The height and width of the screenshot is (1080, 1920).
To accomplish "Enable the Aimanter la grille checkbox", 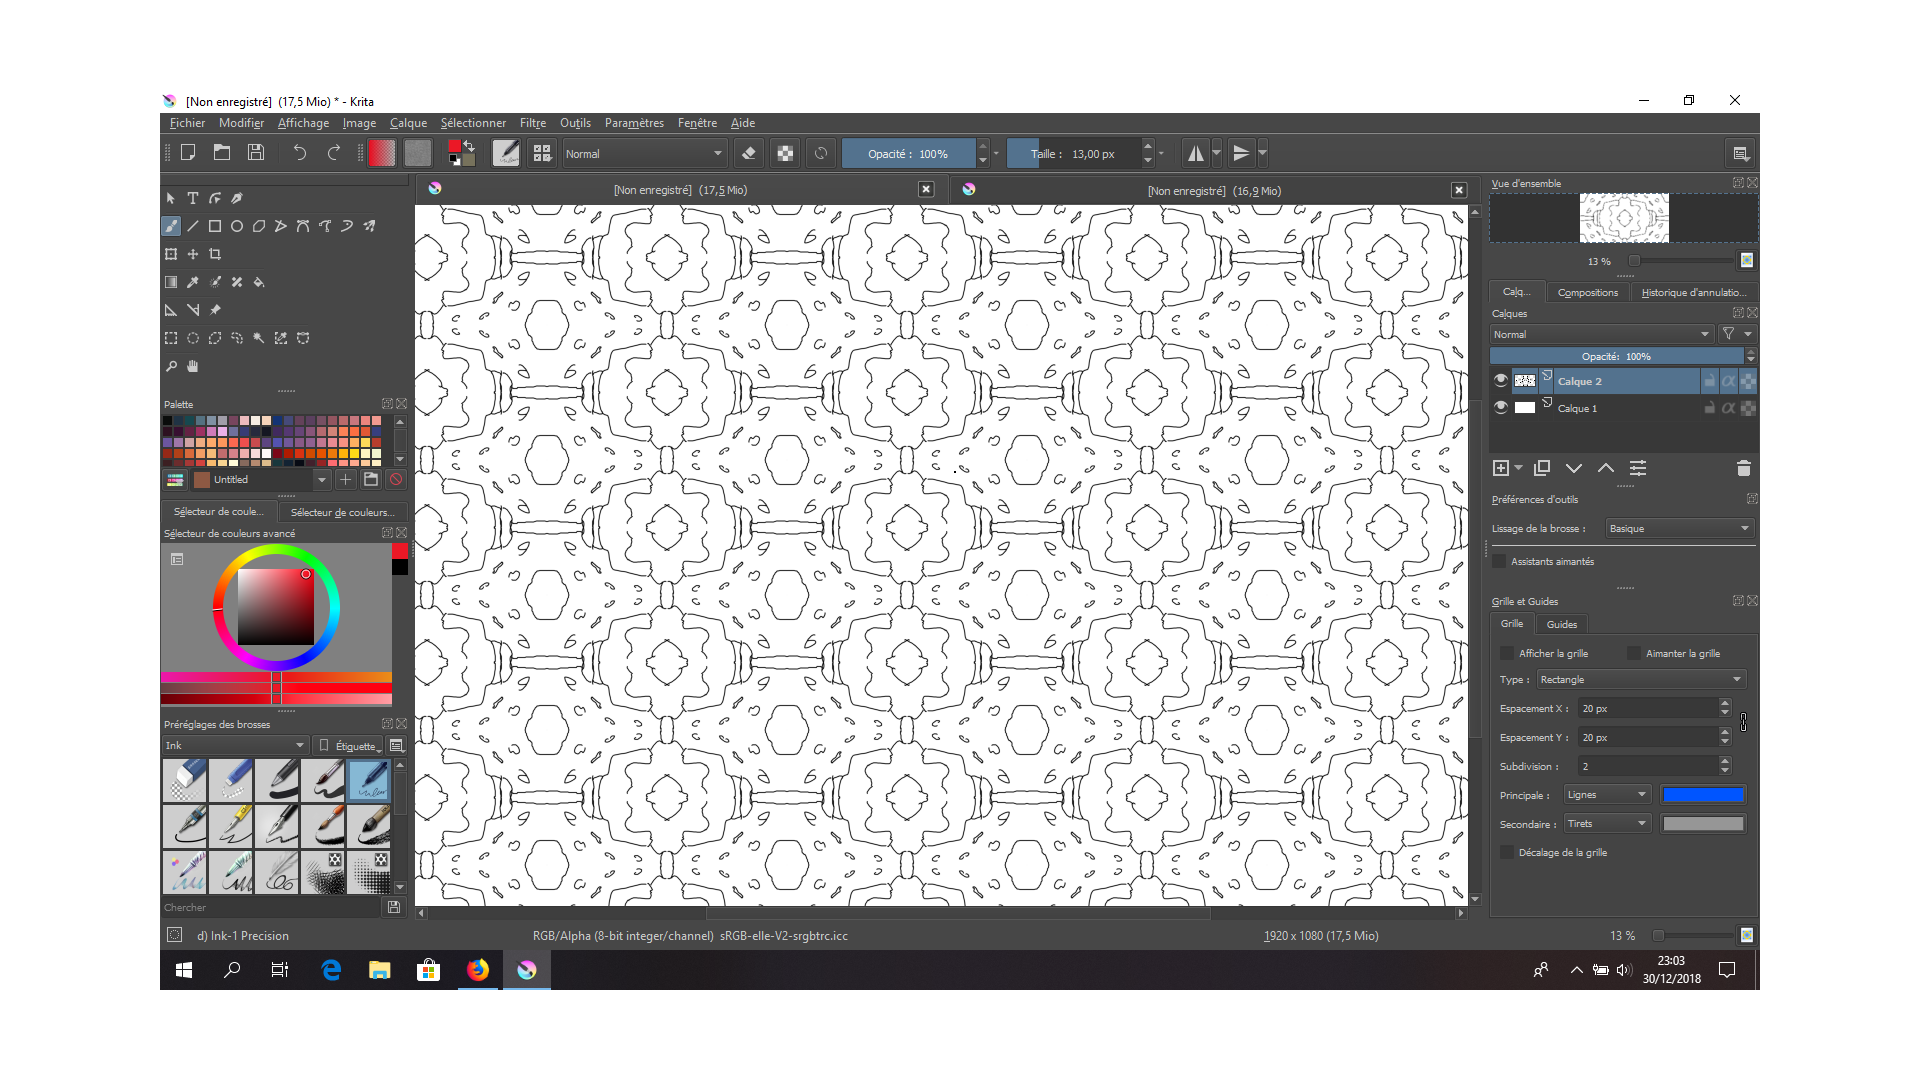I will tap(1634, 653).
